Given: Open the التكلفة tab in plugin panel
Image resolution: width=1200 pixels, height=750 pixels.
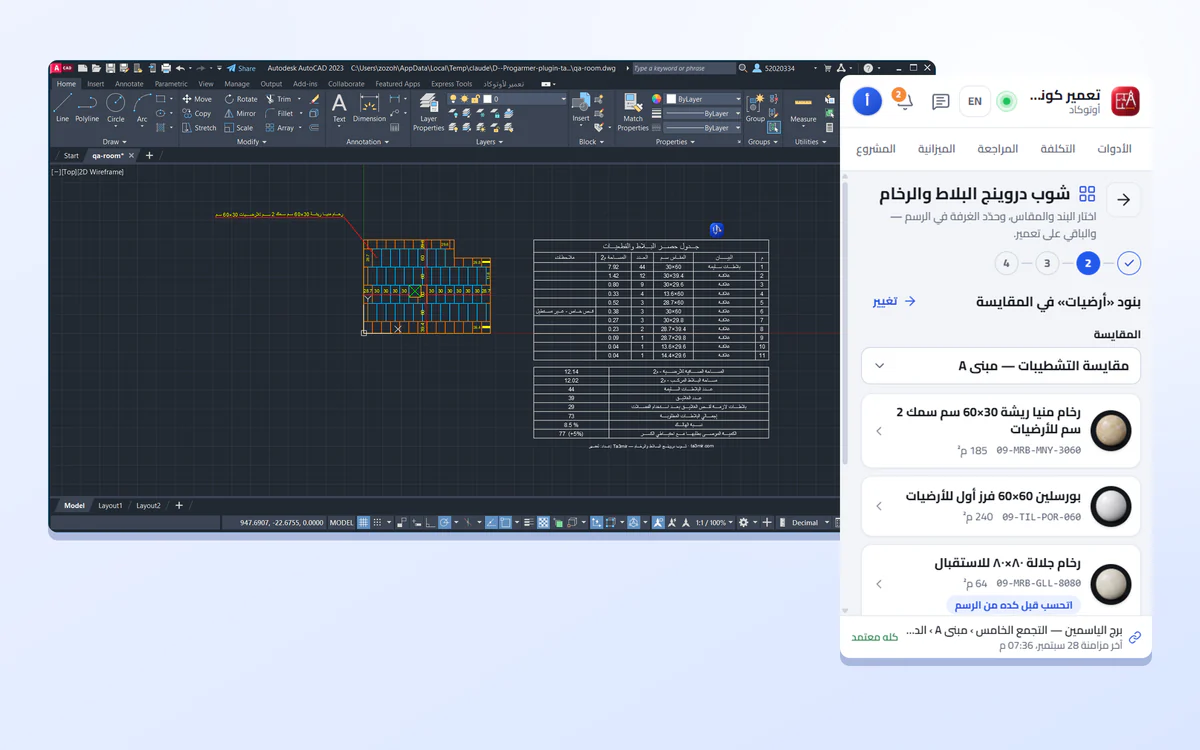Looking at the screenshot, I should 1058,149.
